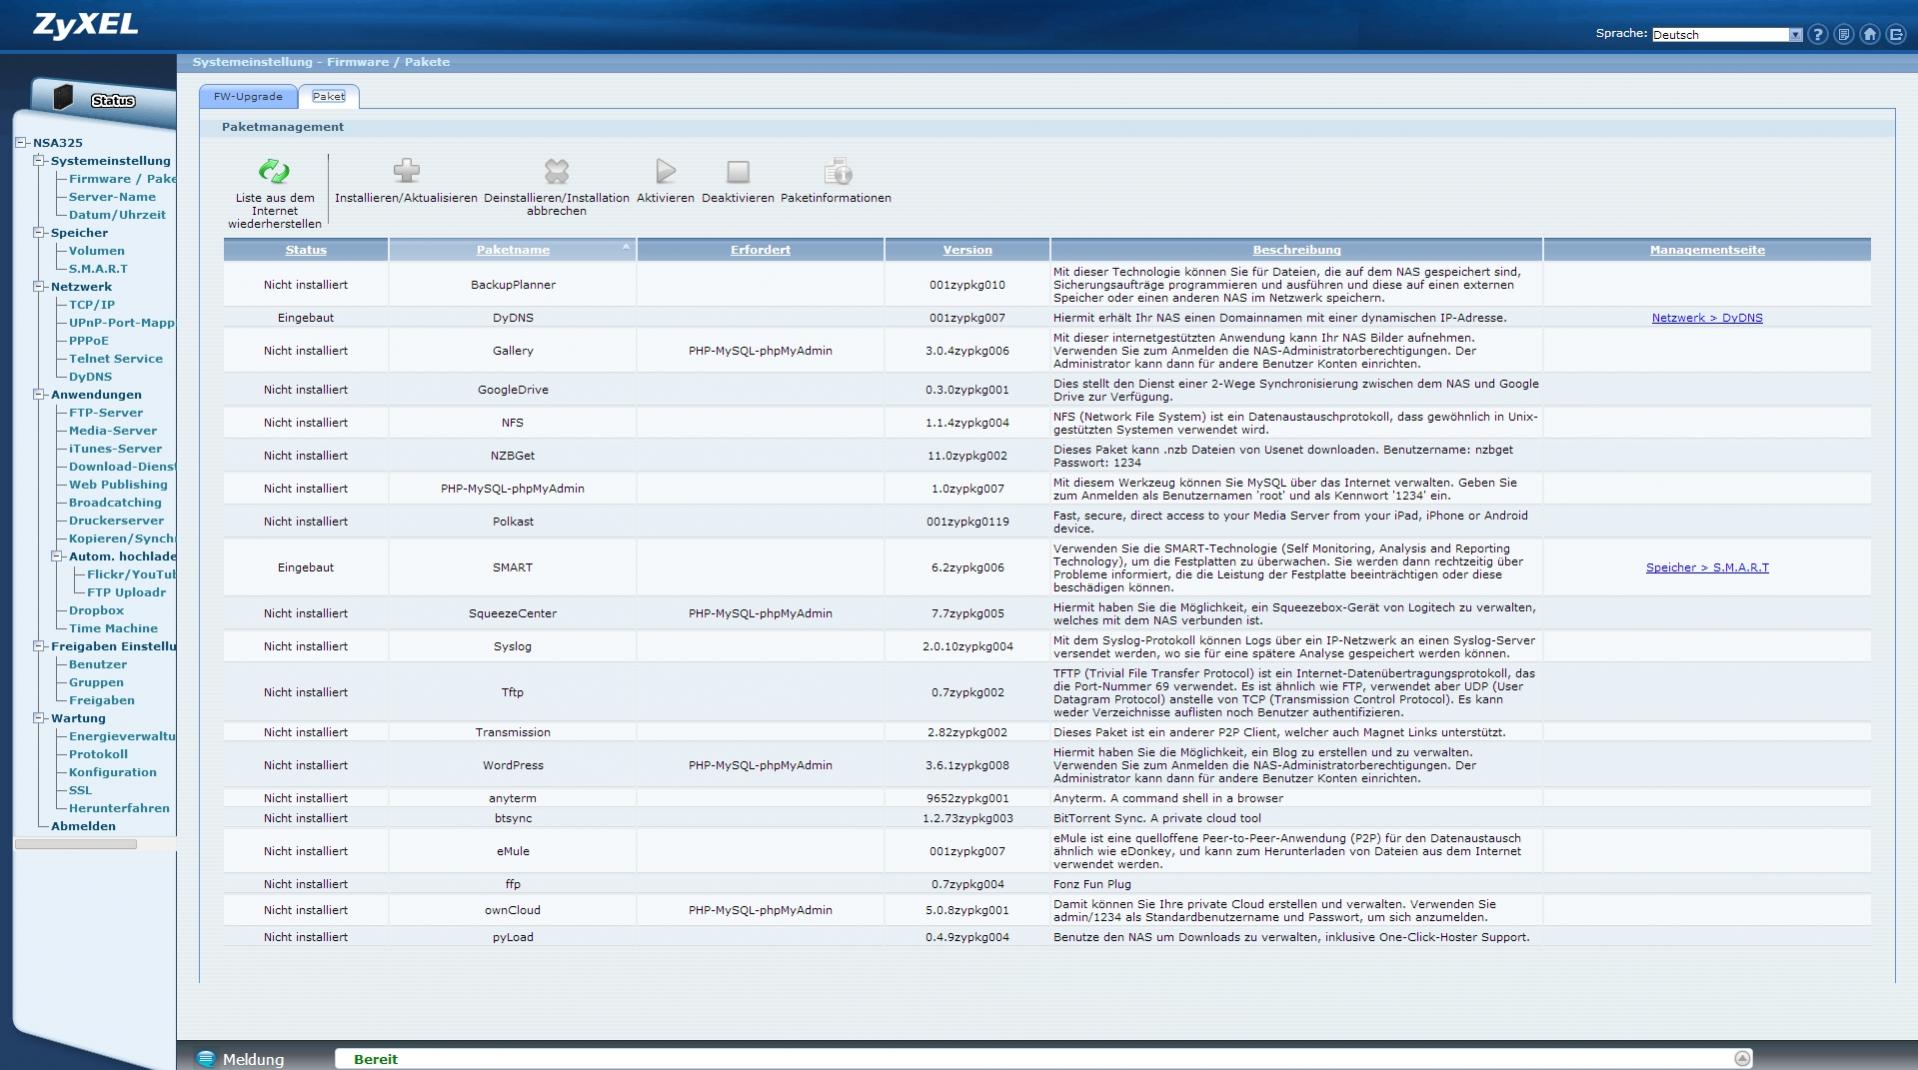Sort by the Erfordert column header
The width and height of the screenshot is (1918, 1070).
[x=760, y=250]
